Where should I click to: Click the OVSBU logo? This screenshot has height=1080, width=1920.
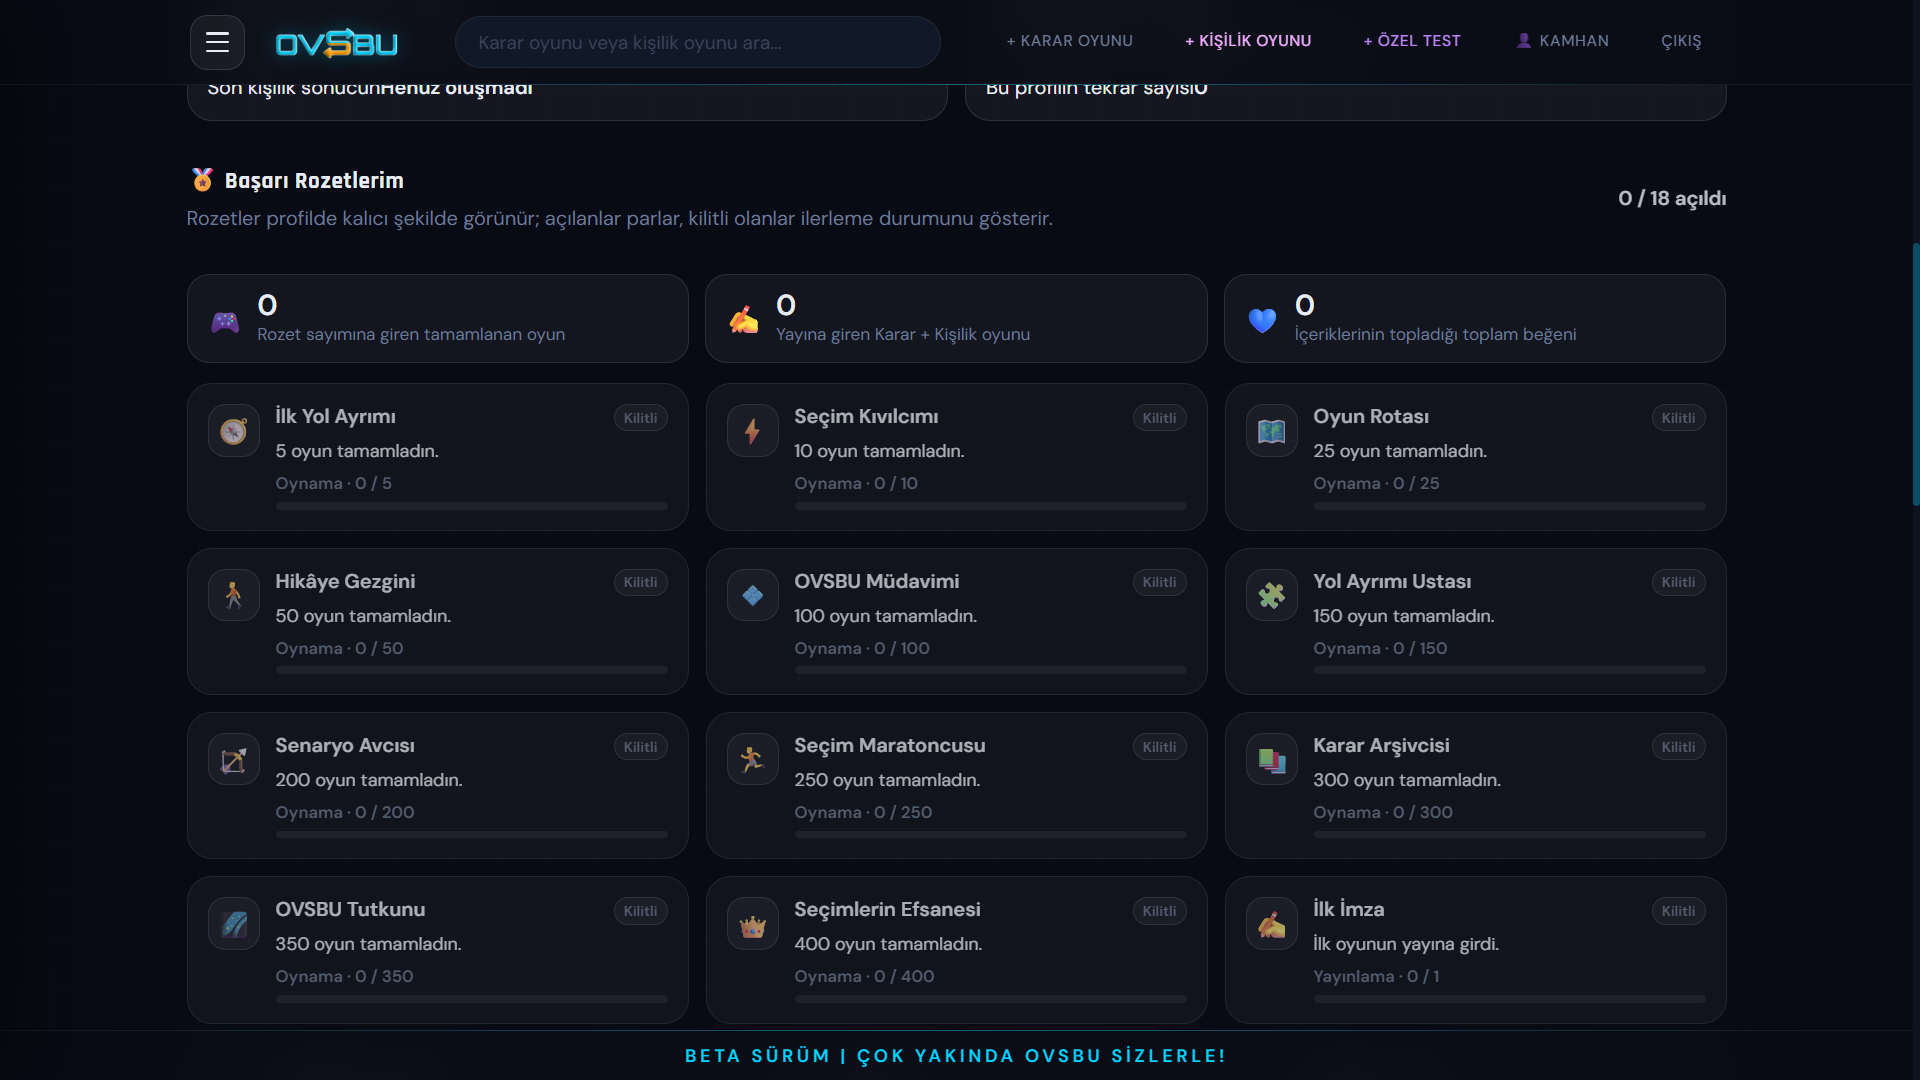coord(337,43)
